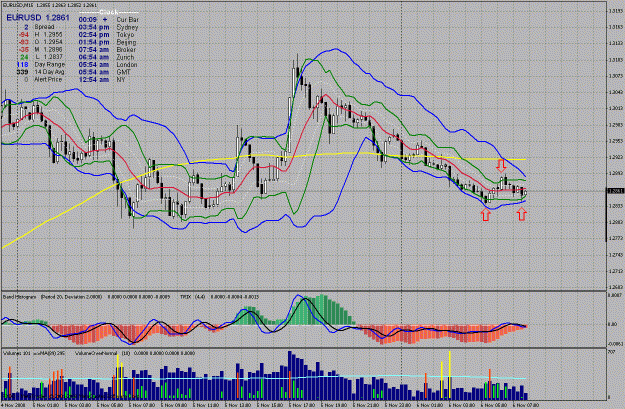625x409 pixels.
Task: Click the Clock header in the panel
Action: coord(108,12)
